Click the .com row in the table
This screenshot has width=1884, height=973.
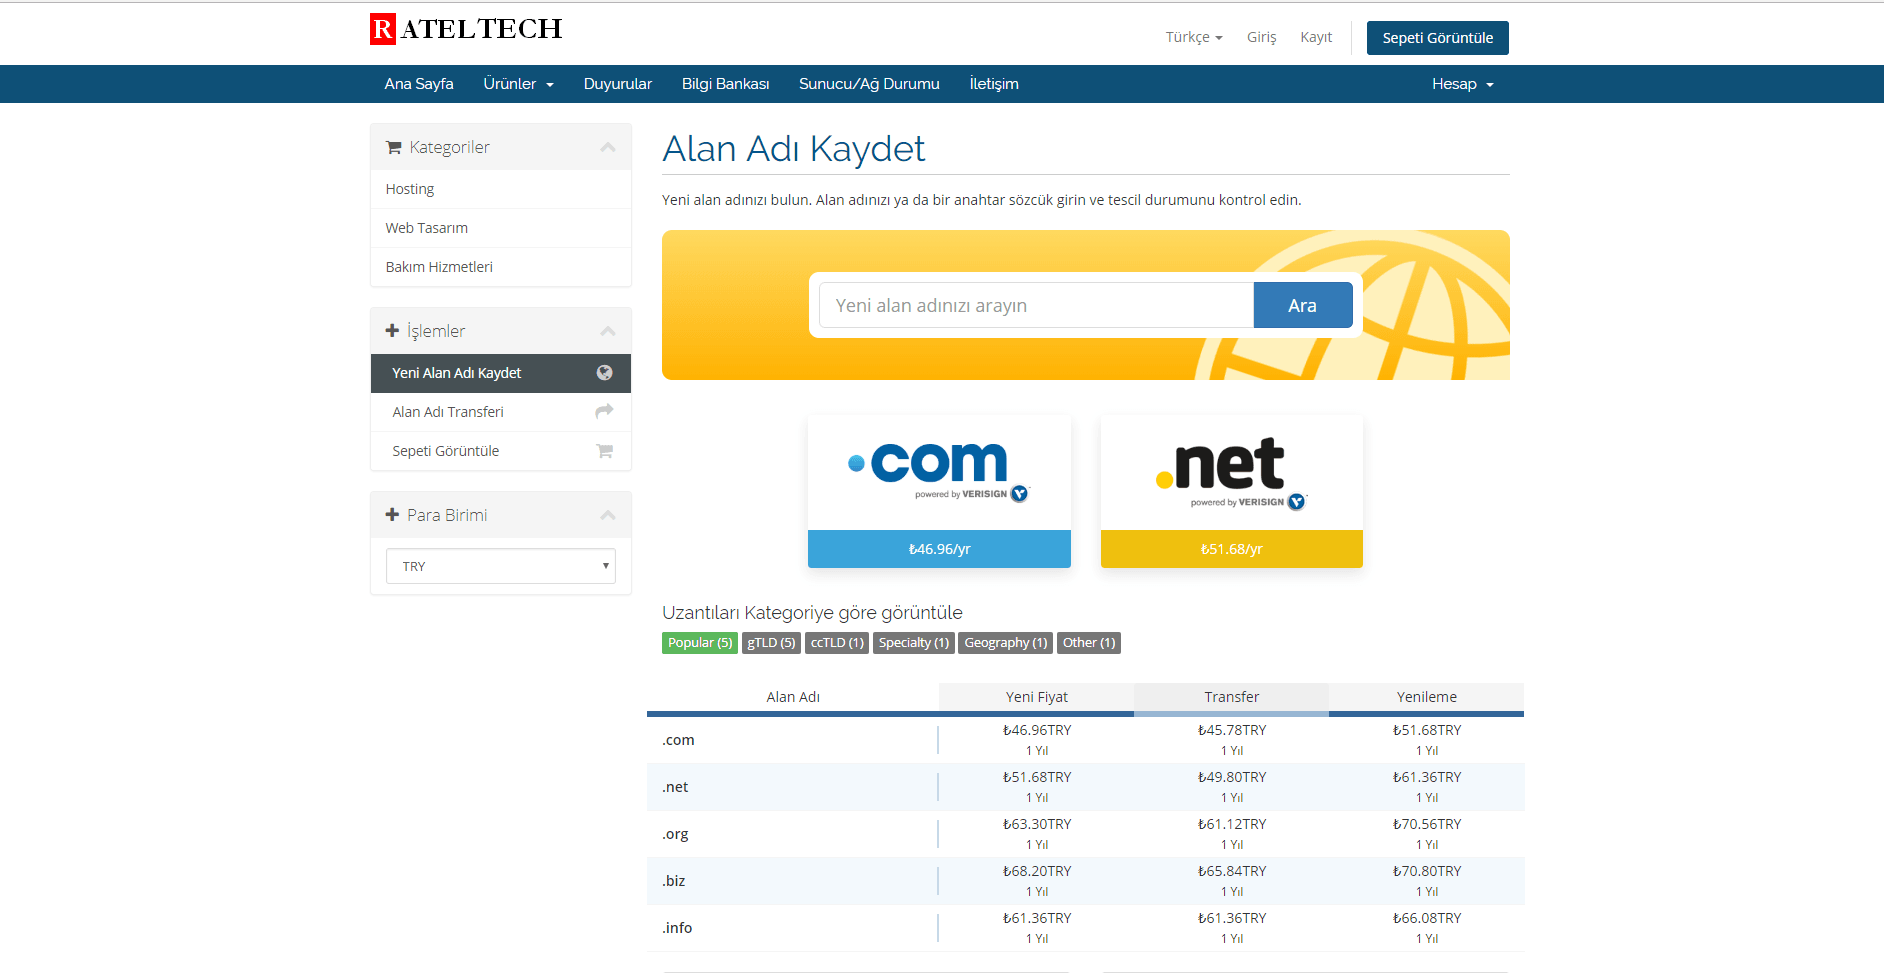(1085, 740)
